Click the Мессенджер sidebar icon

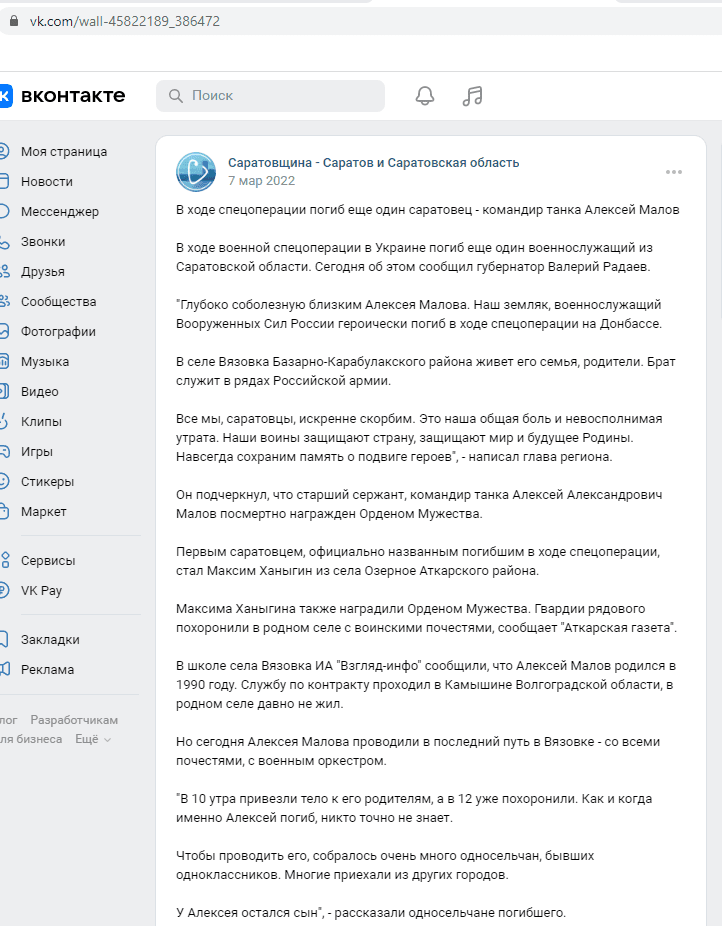(x=4, y=211)
